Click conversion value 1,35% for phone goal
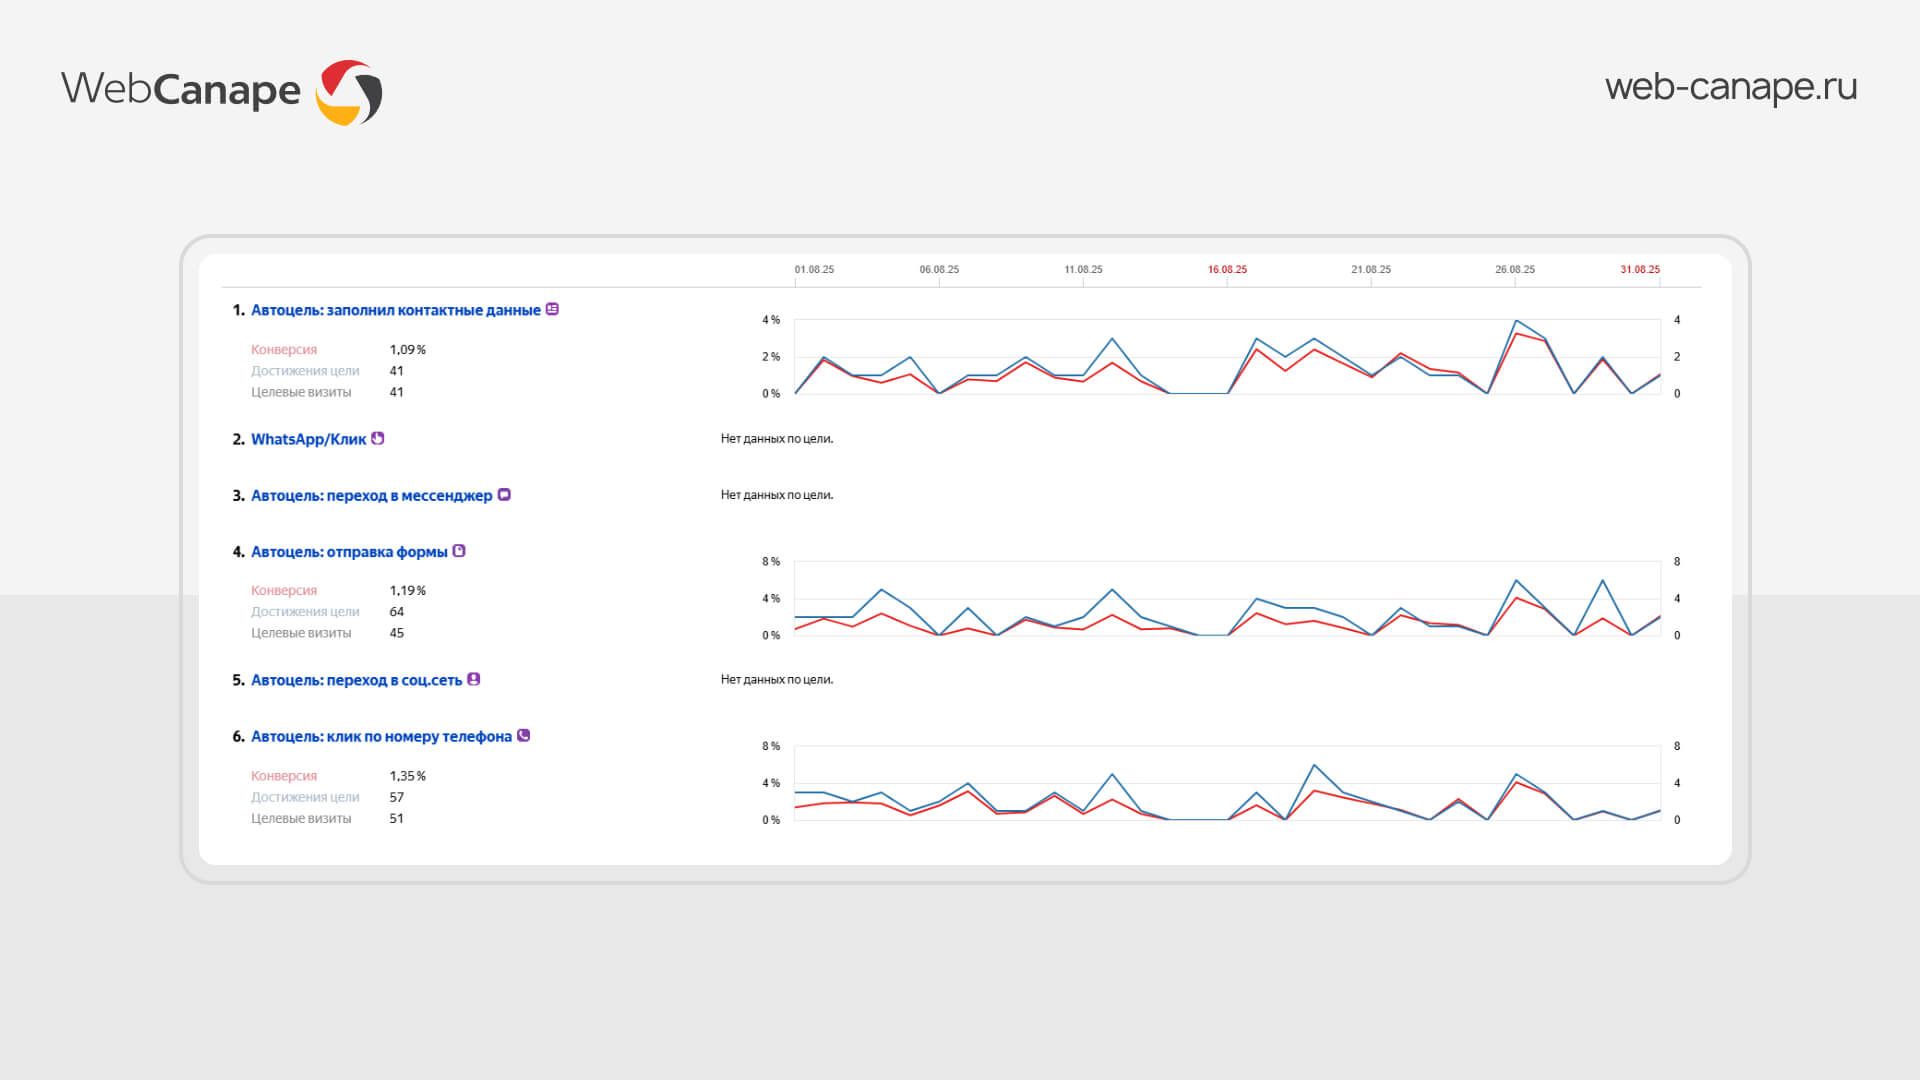The image size is (1920, 1080). 407,776
